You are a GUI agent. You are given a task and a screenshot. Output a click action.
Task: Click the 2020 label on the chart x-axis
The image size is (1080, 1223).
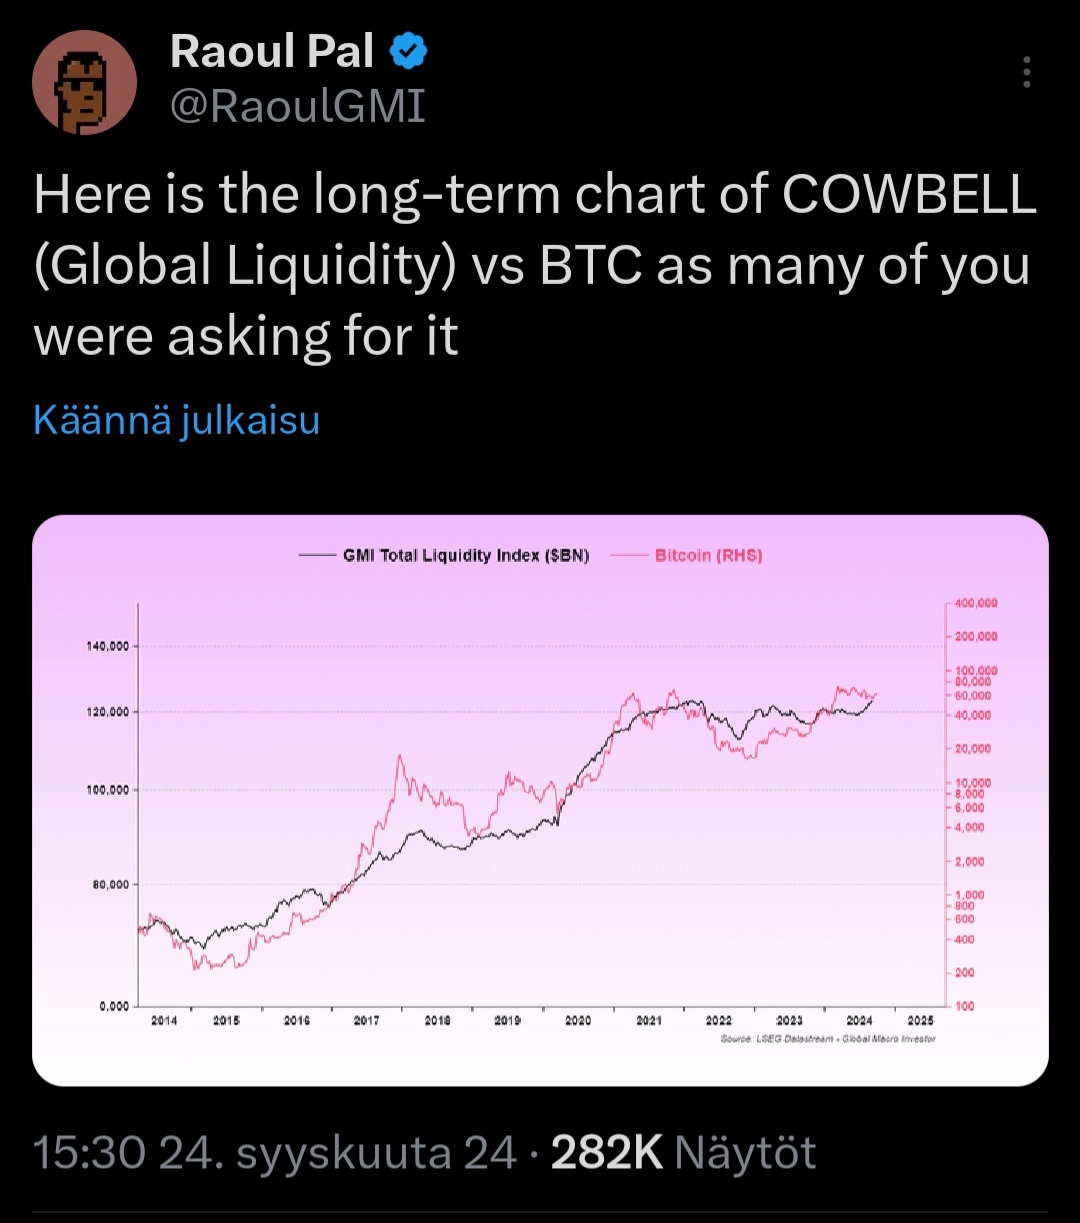(578, 1021)
